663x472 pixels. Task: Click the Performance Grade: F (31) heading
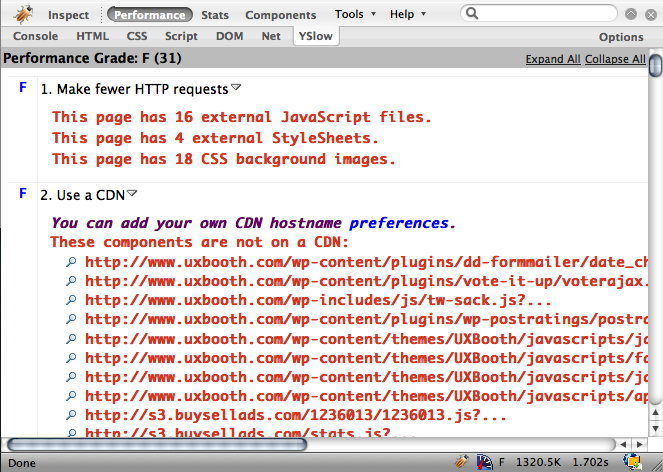(92, 58)
